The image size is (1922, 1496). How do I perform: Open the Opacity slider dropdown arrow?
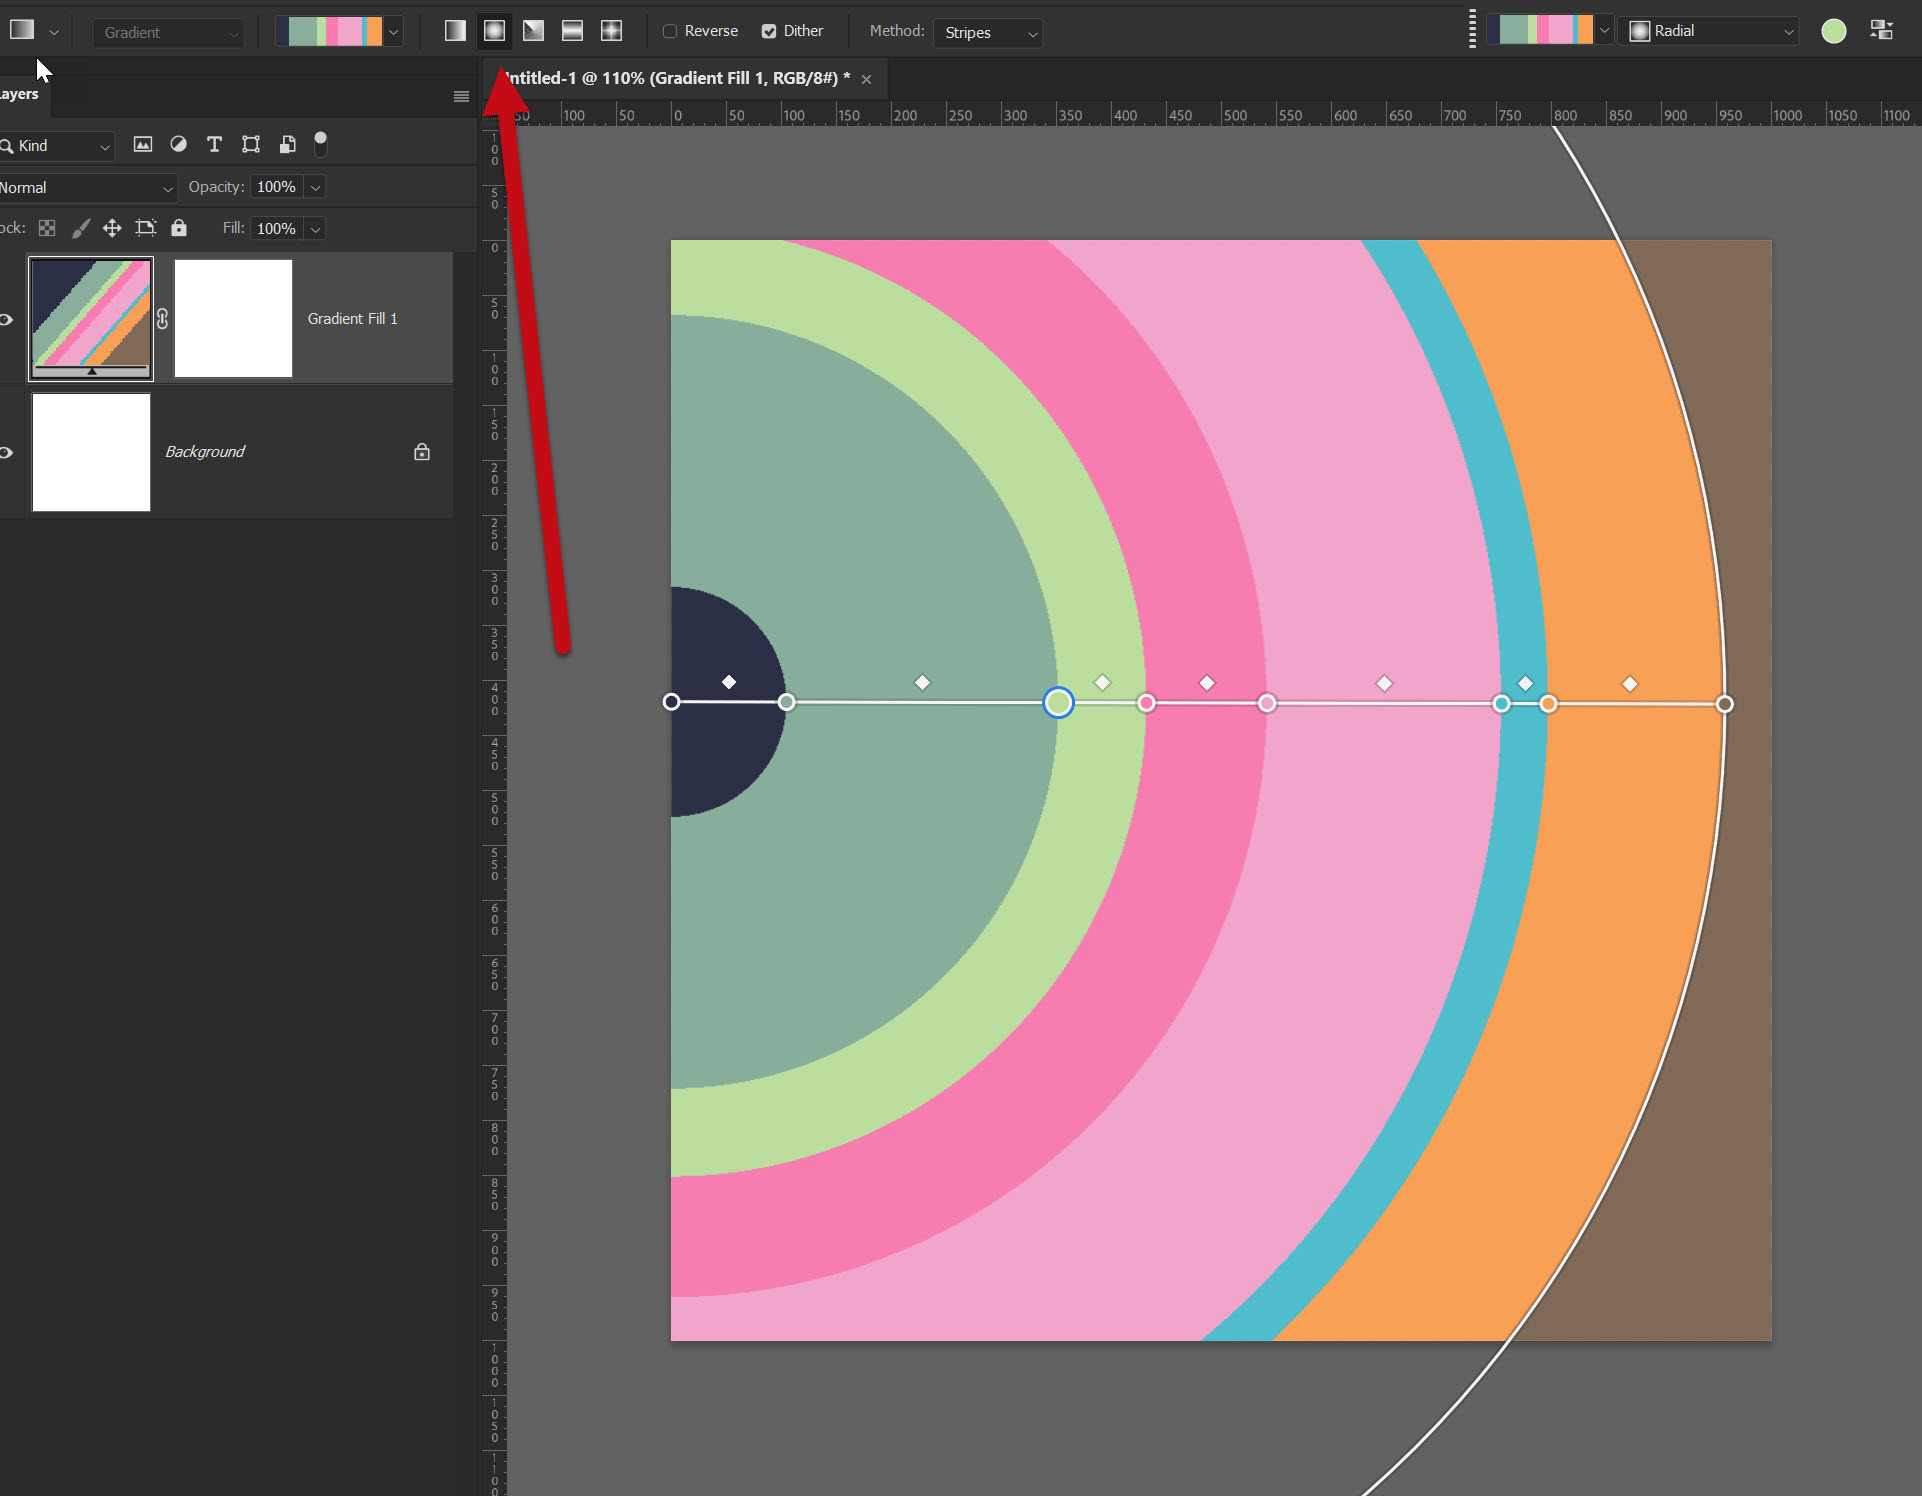click(x=315, y=187)
